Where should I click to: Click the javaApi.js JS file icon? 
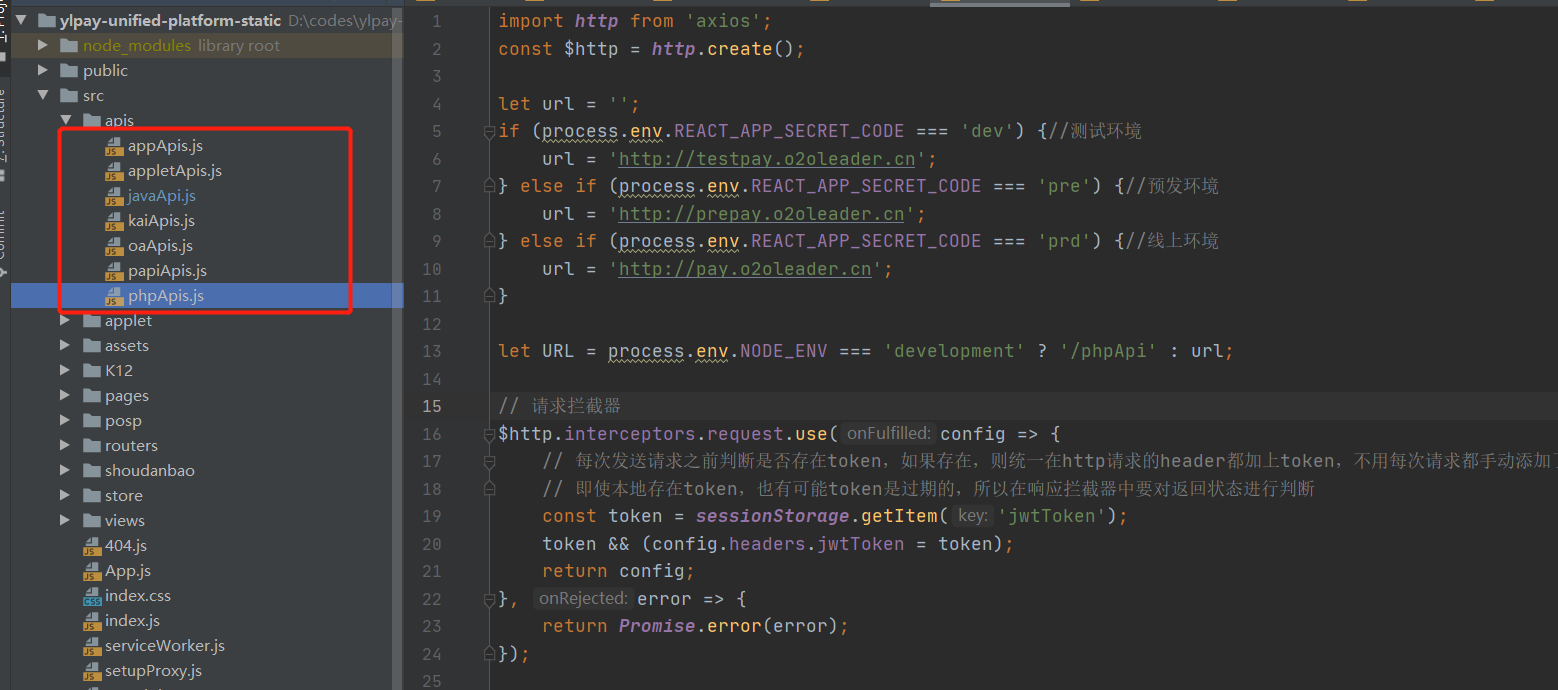114,196
